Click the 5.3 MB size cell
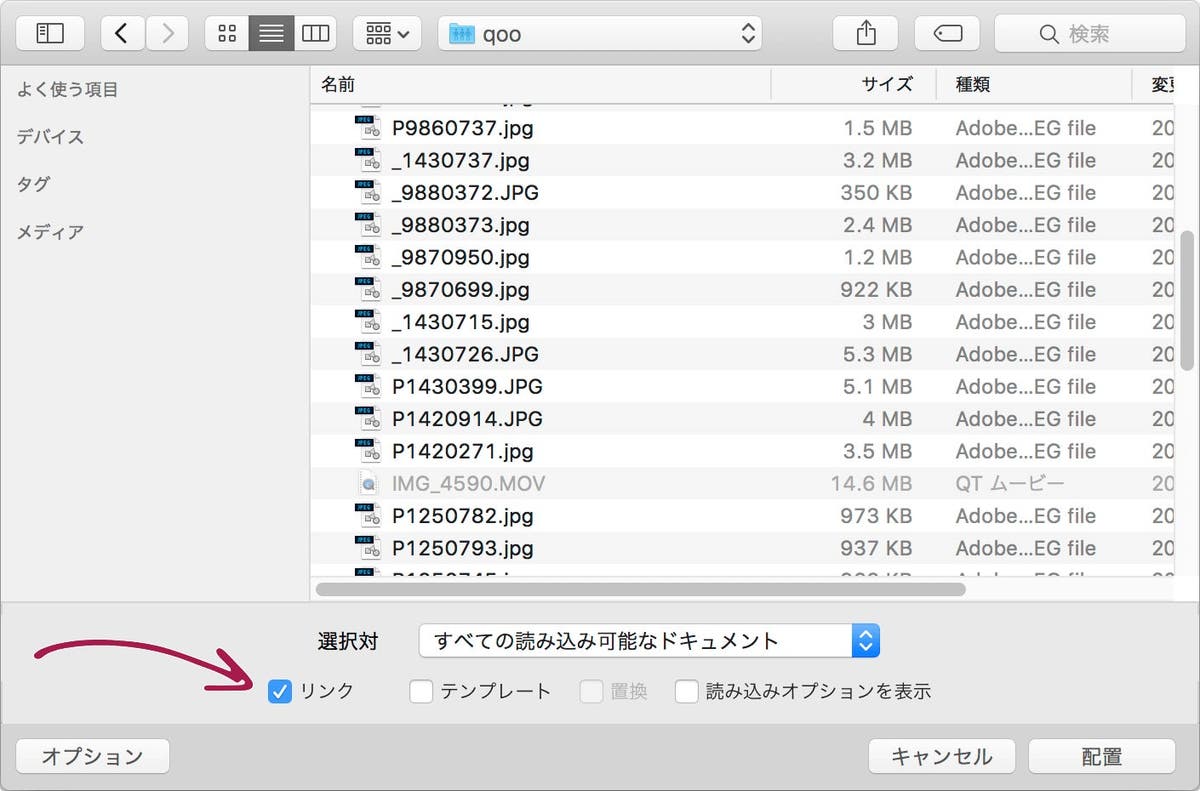 [x=878, y=354]
